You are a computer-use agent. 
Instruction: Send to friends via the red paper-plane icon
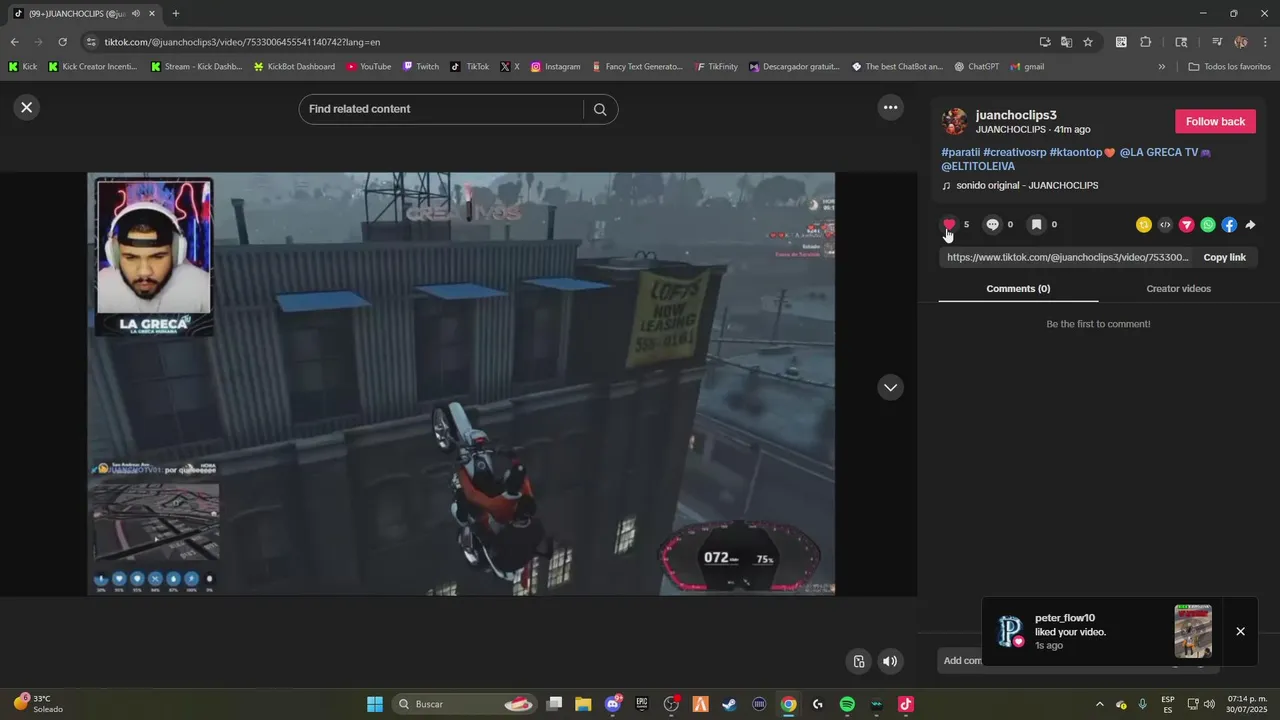[x=1186, y=225]
